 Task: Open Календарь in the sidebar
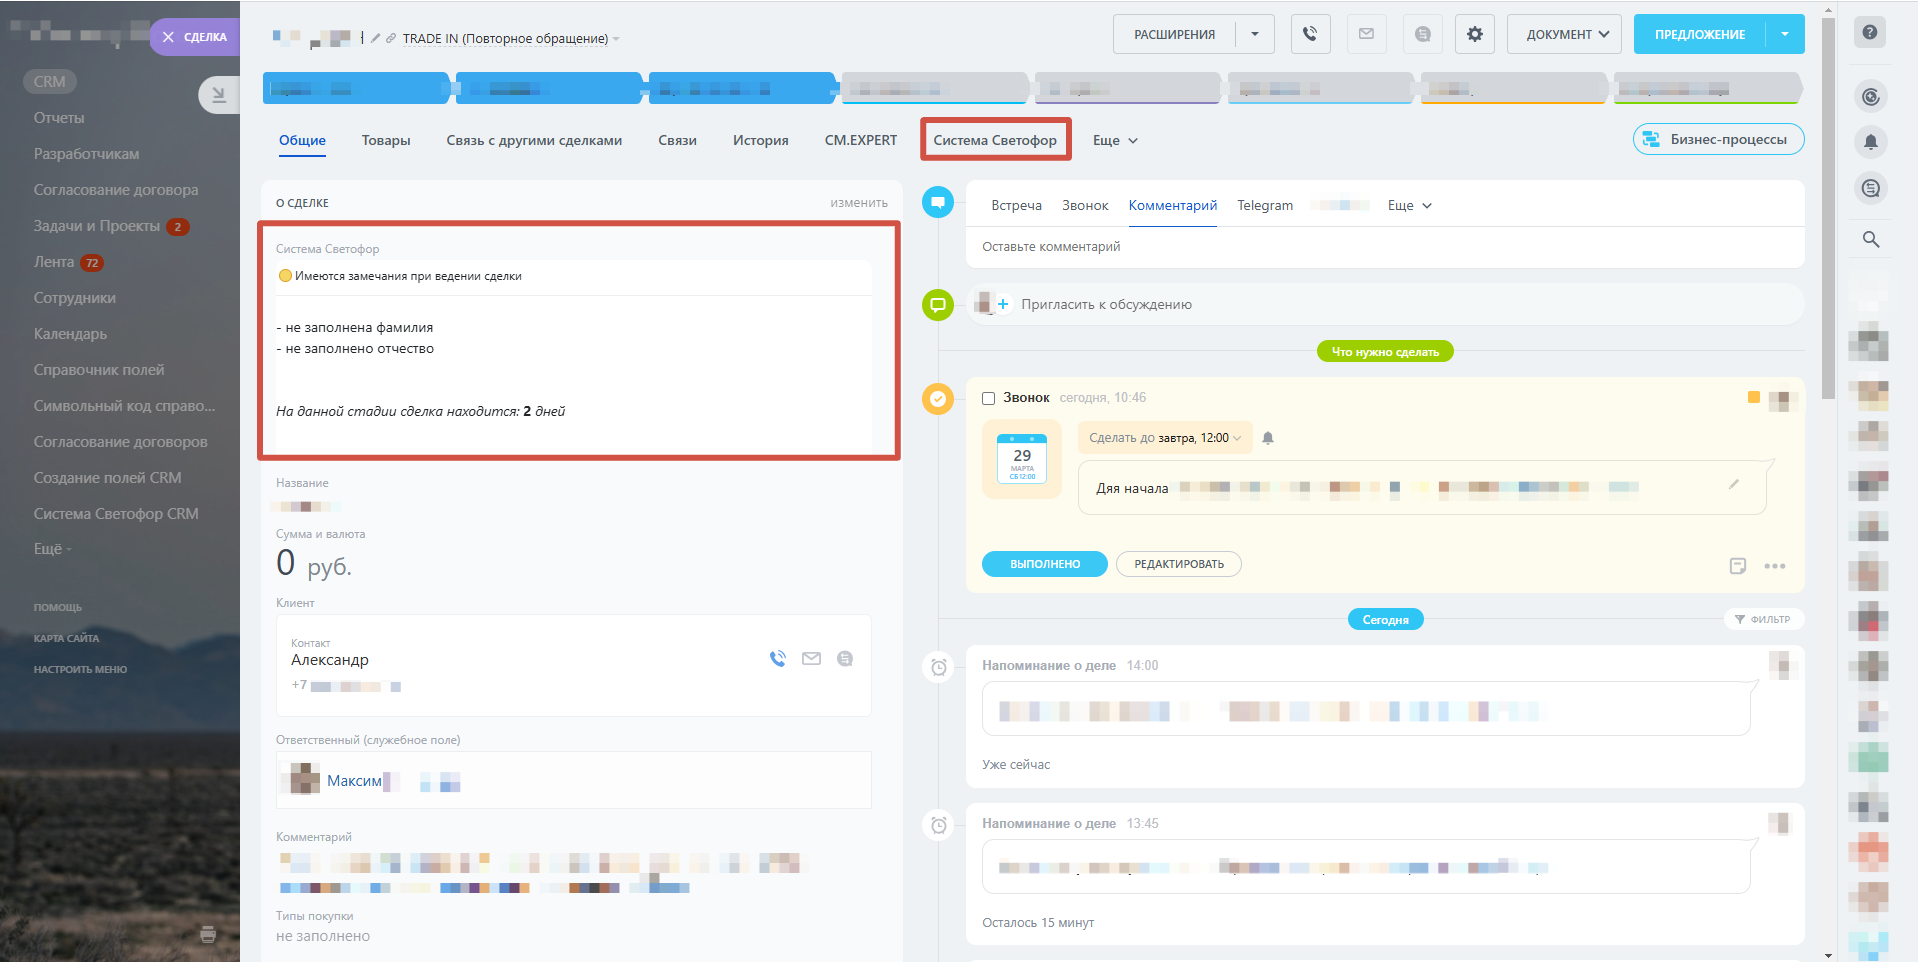tap(70, 334)
